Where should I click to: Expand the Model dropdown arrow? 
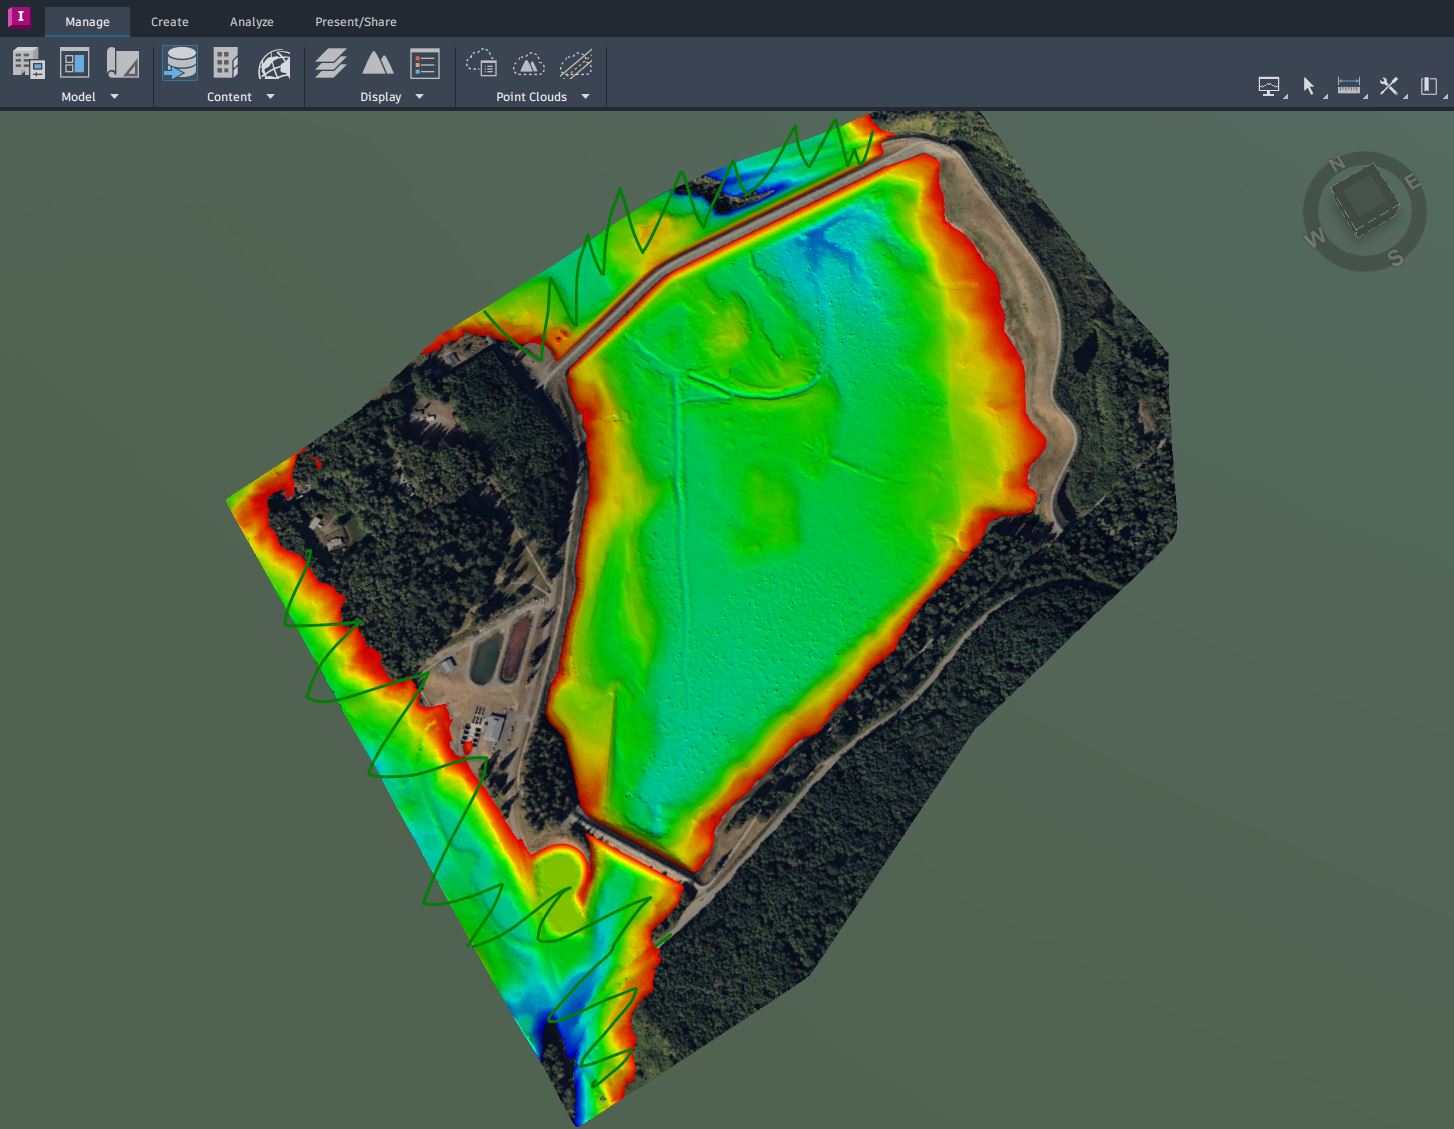(x=114, y=97)
